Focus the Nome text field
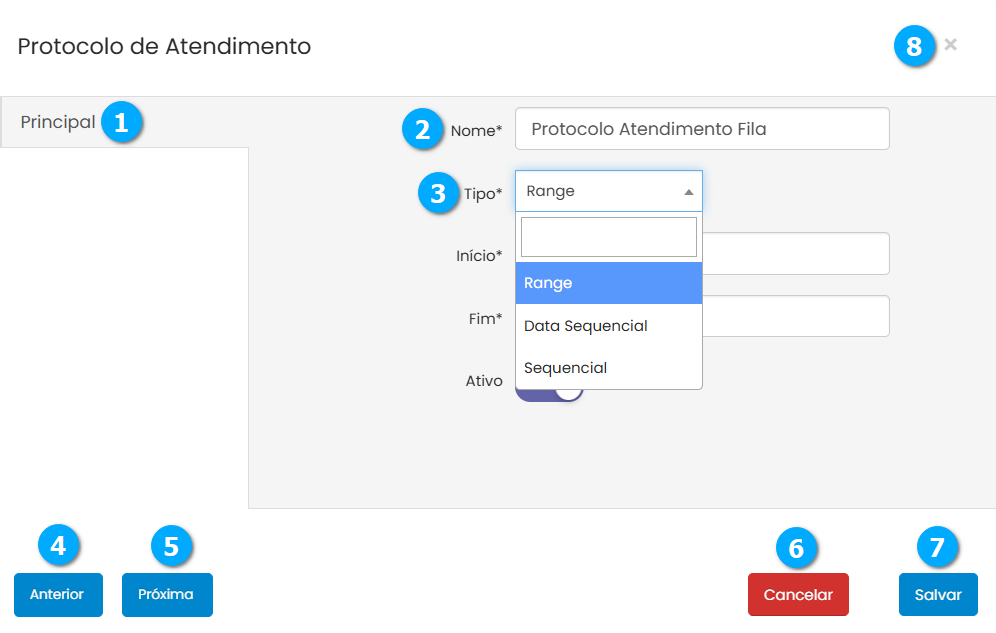Viewport: 996px width, 633px height. pyautogui.click(x=701, y=129)
